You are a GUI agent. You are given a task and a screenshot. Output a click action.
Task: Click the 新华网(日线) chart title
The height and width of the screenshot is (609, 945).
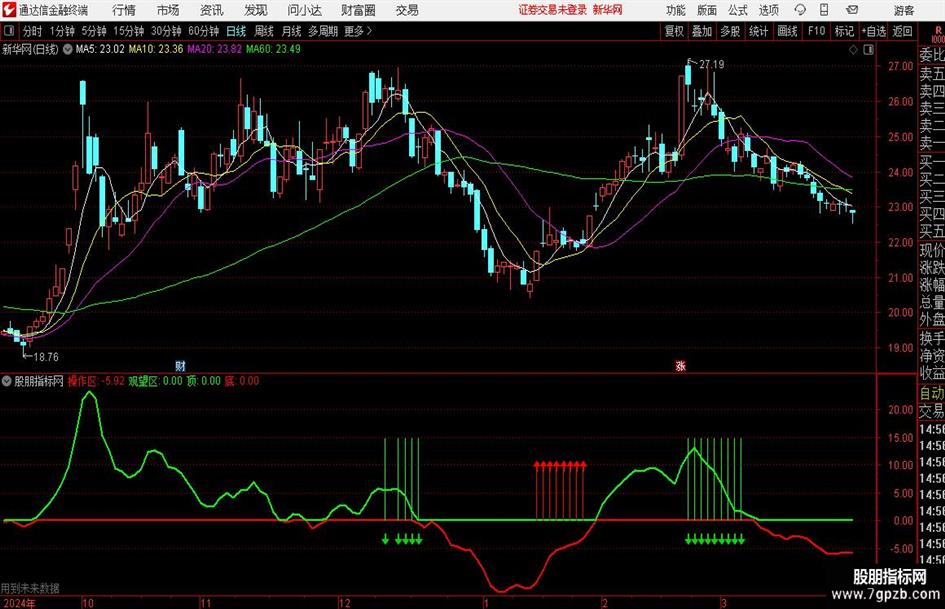pos(30,49)
